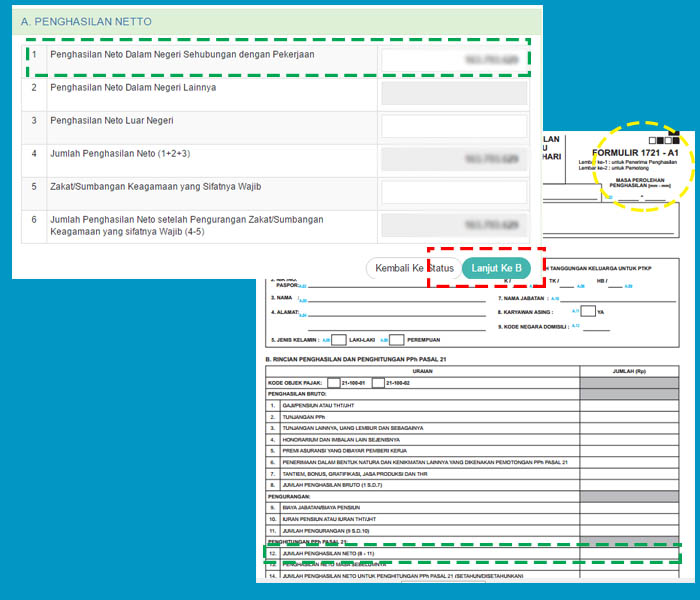Screen dimensions: 700x600
Task: Click the KODE NEGARA DOMISILI field
Action: (x=596, y=327)
